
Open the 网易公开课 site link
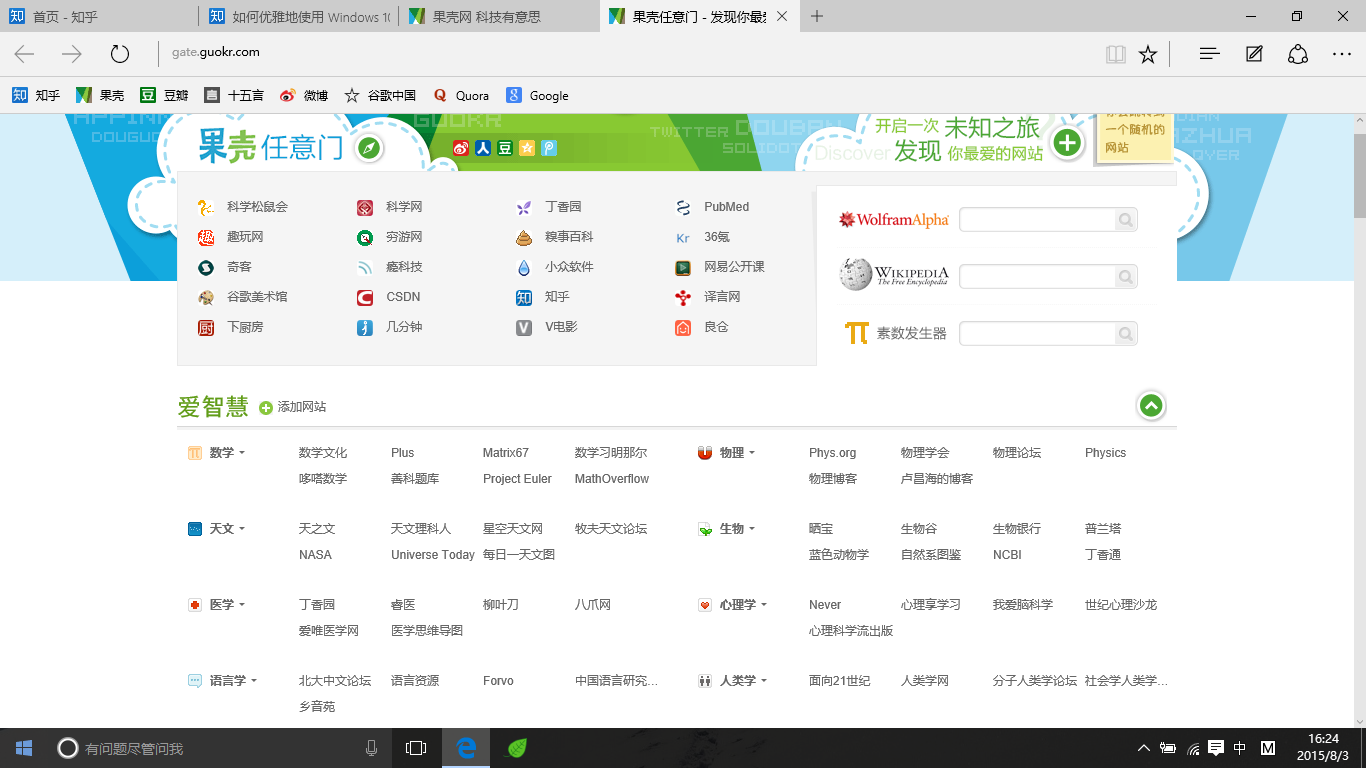[734, 267]
